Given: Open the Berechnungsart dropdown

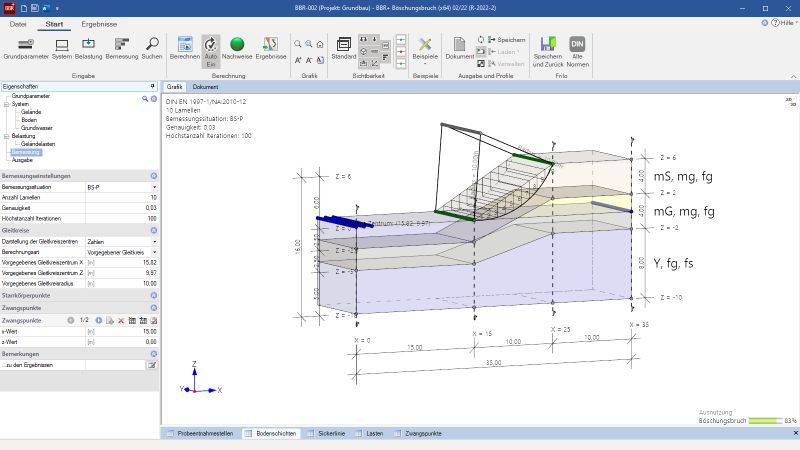Looking at the screenshot, I should (155, 253).
